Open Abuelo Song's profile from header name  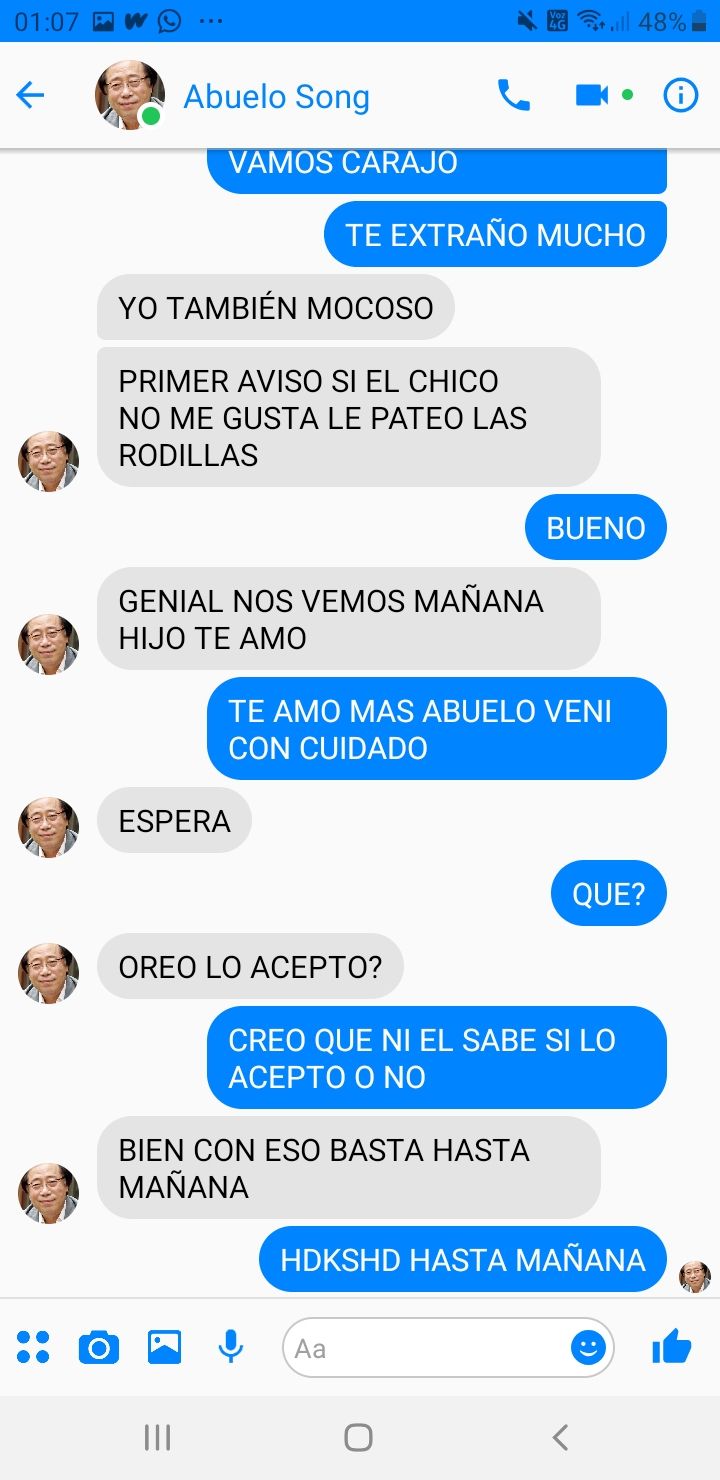[277, 97]
